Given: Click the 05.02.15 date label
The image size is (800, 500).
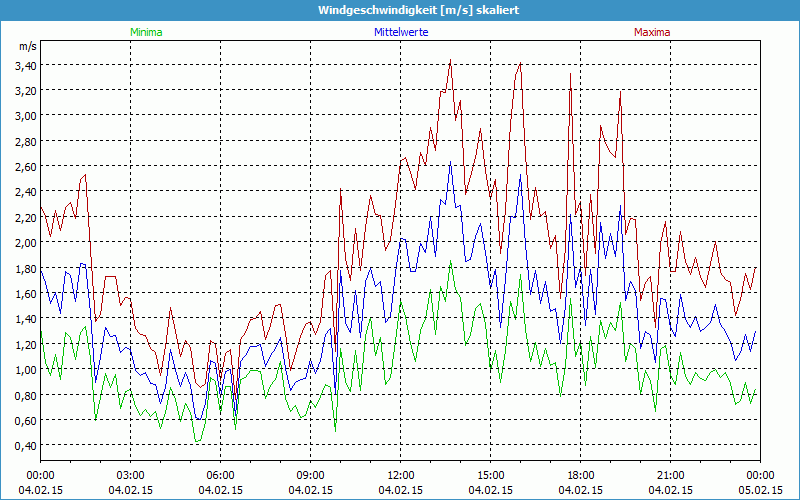Looking at the screenshot, I should tap(760, 490).
